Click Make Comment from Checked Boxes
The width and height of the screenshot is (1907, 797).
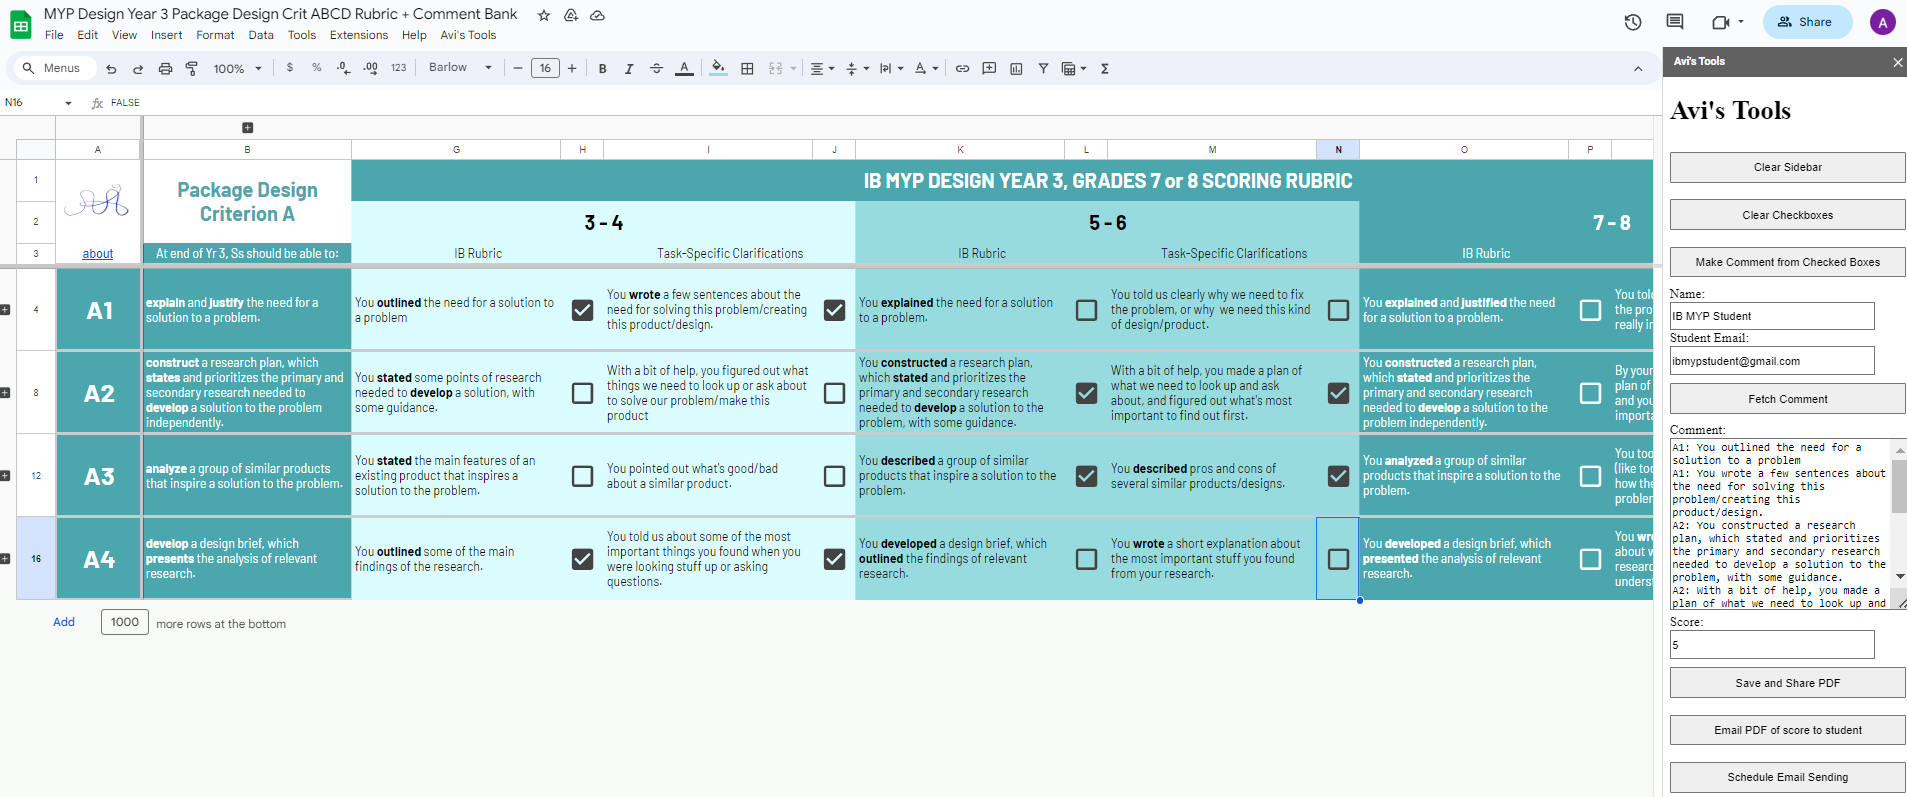(1787, 262)
